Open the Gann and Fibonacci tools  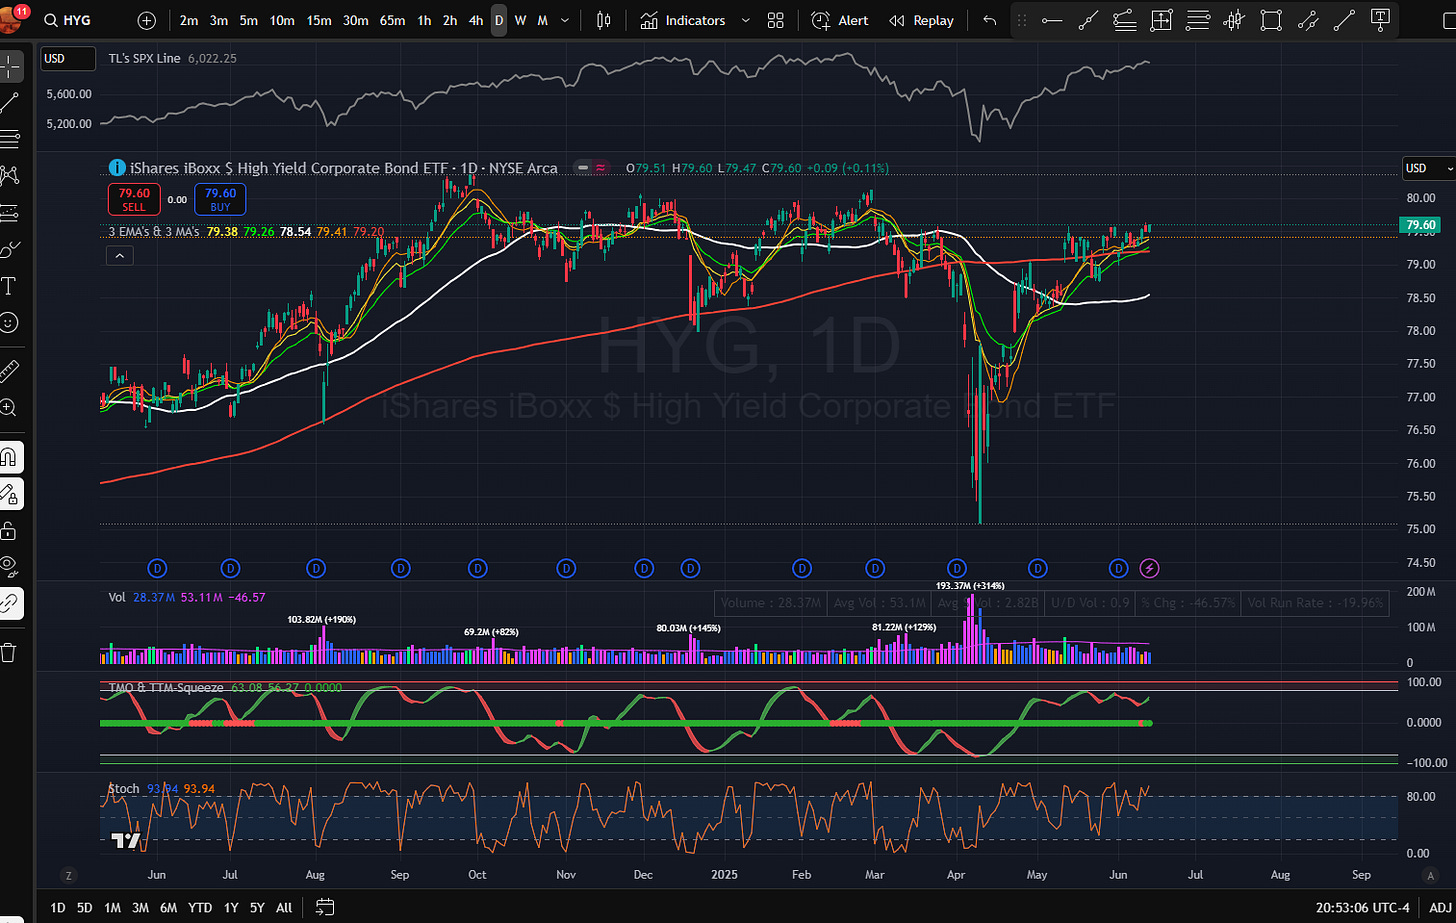[x=12, y=139]
